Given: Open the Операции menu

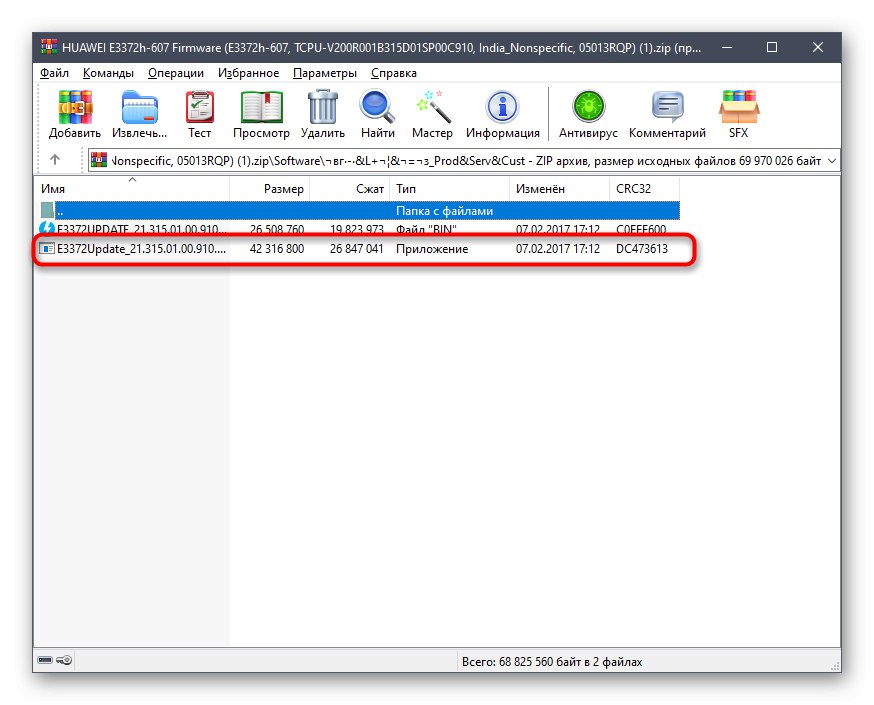Looking at the screenshot, I should (176, 73).
